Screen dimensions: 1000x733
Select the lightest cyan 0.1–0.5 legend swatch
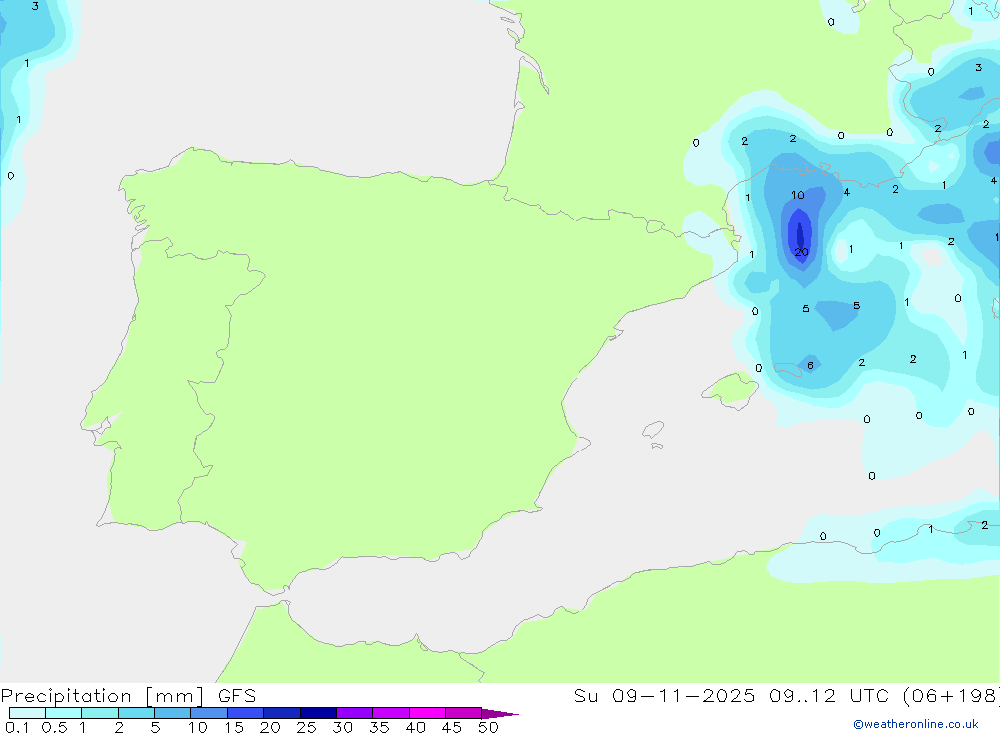point(27,713)
